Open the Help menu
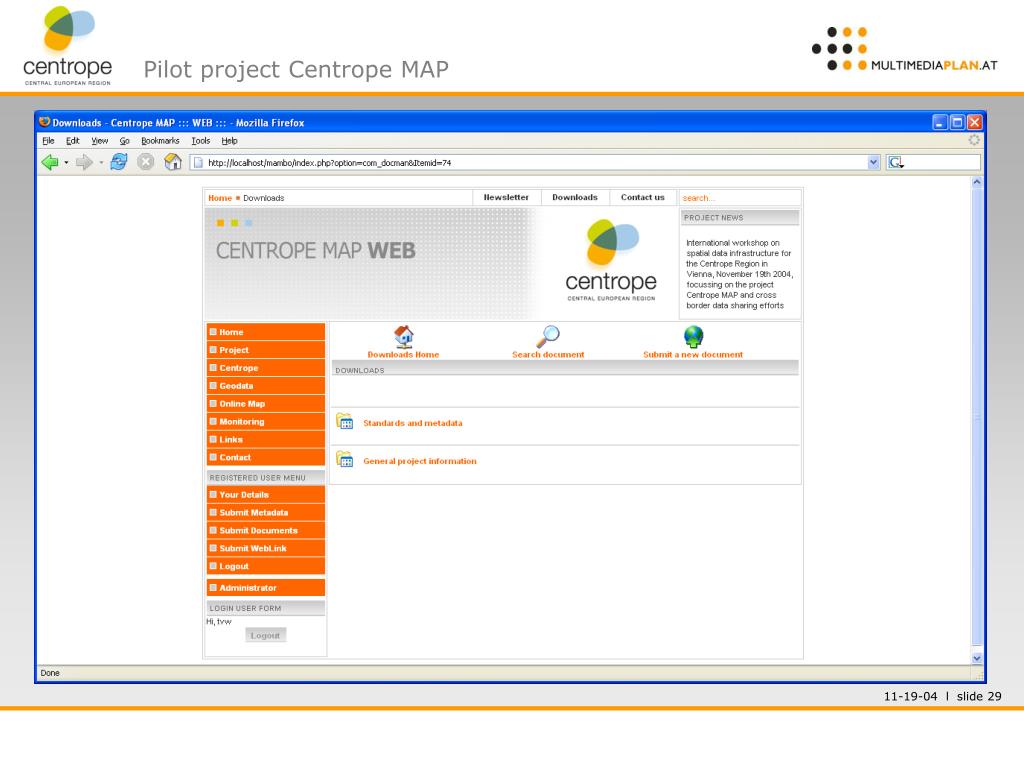1024x768 pixels. (x=229, y=140)
